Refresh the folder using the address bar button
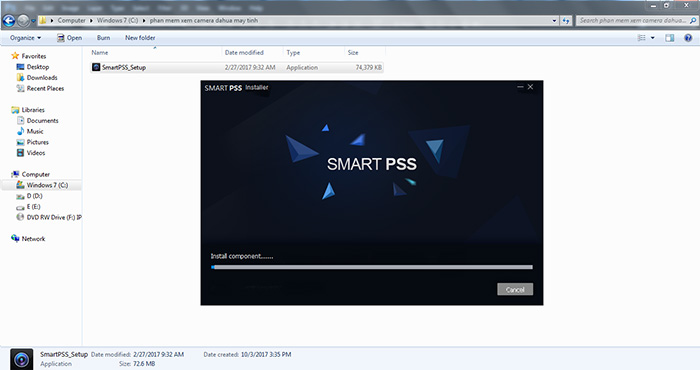 (566, 21)
